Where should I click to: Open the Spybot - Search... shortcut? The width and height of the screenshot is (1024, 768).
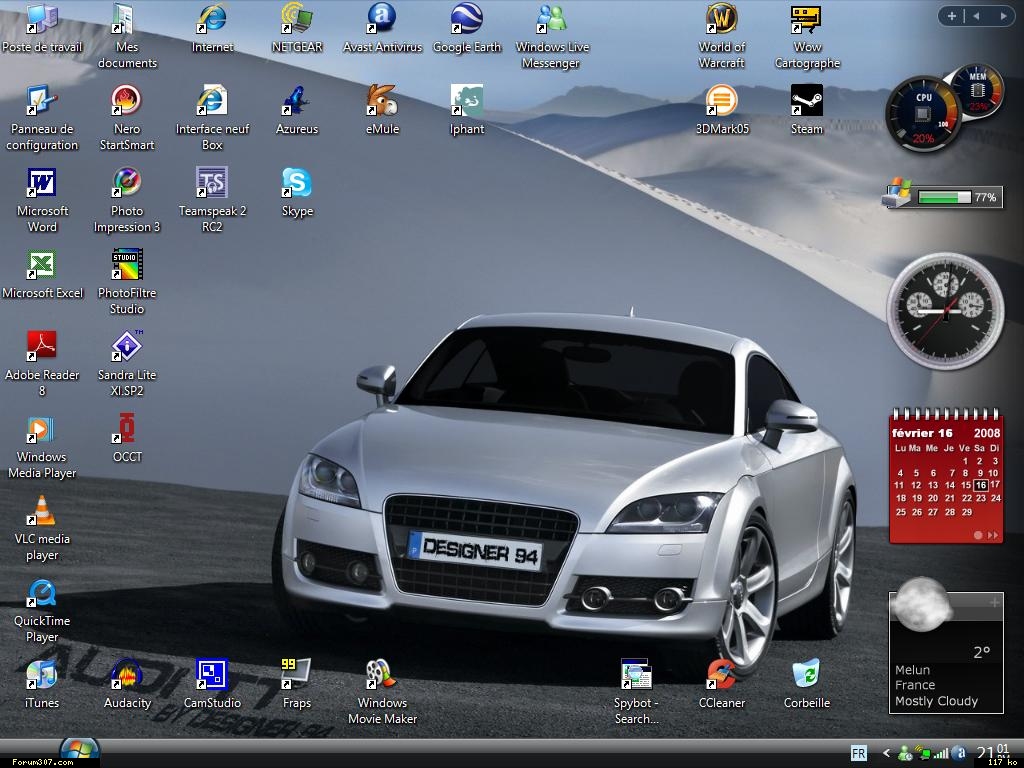[x=637, y=675]
